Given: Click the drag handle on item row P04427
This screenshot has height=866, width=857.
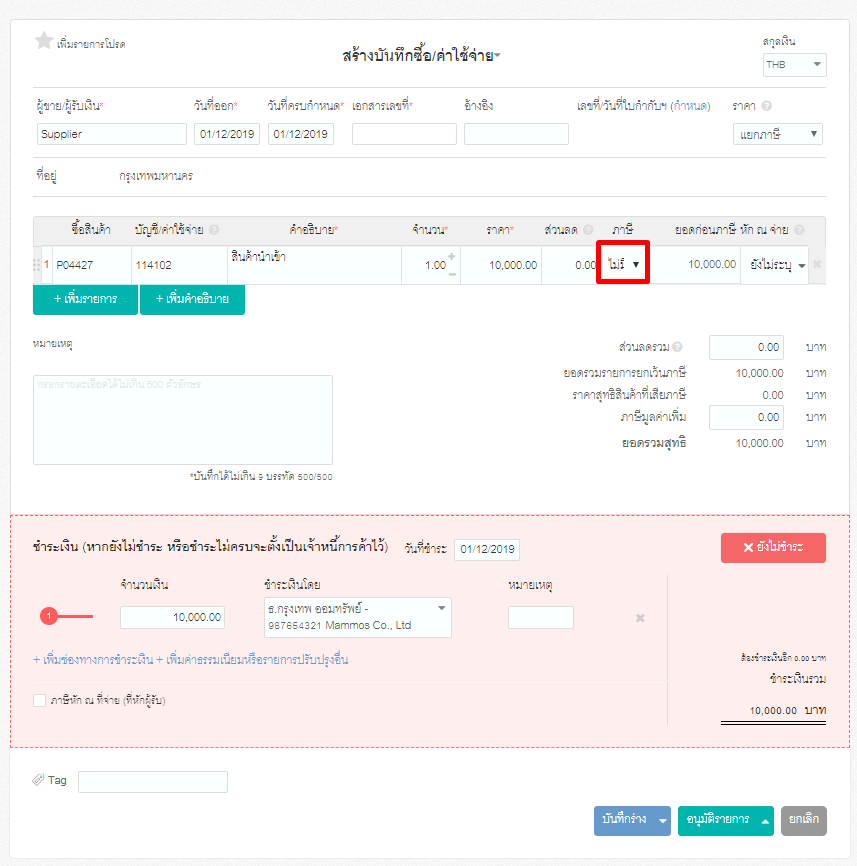Looking at the screenshot, I should pyautogui.click(x=38, y=264).
